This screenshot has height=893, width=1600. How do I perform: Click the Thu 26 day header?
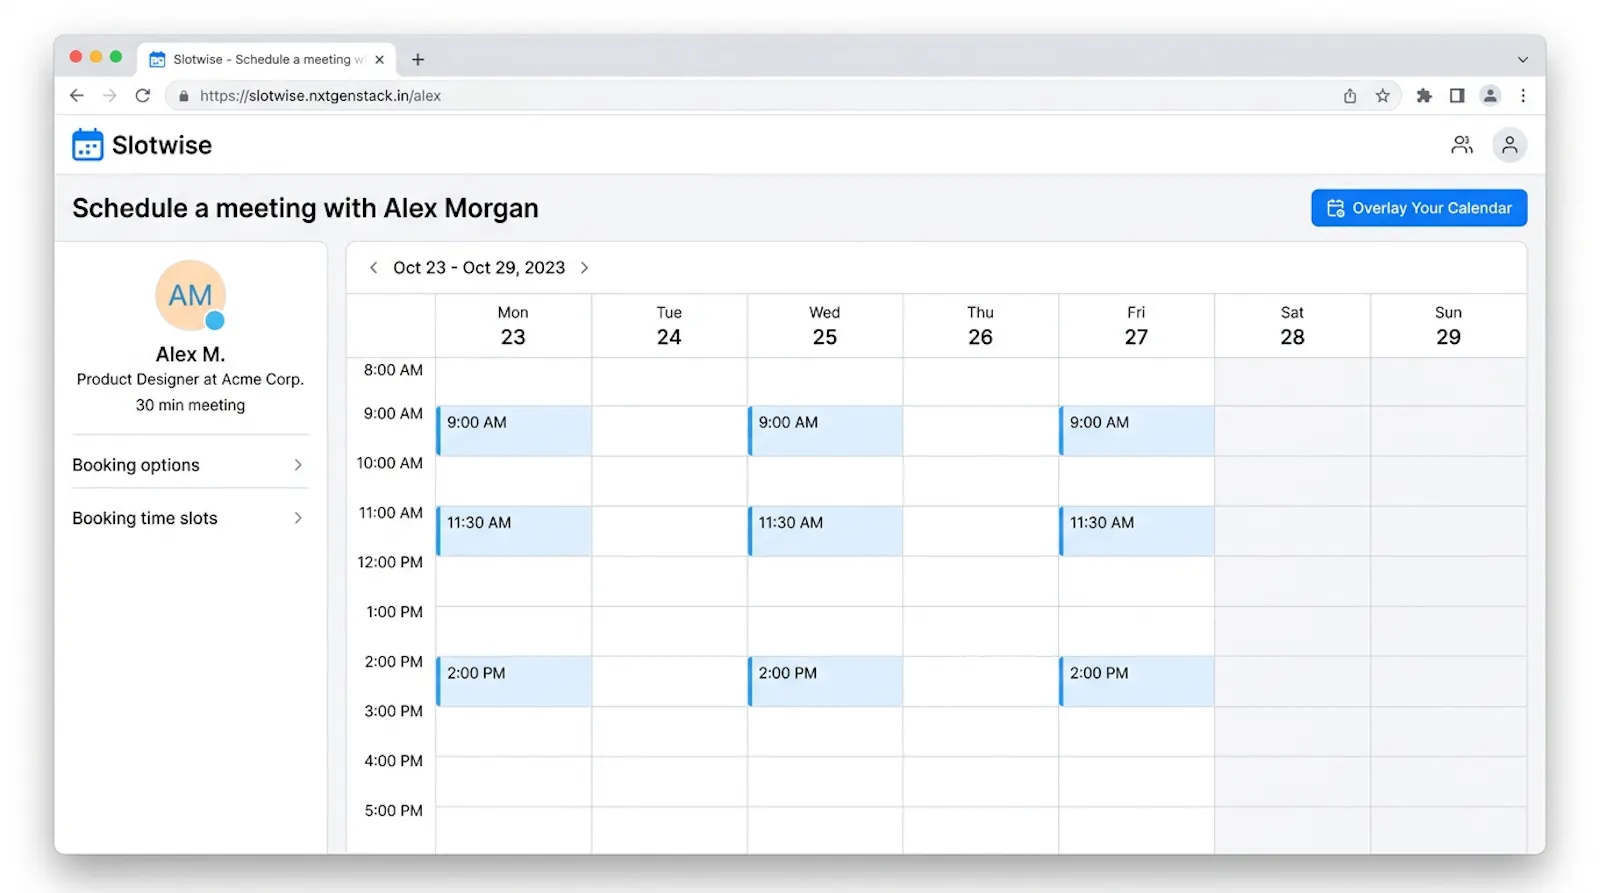coord(980,326)
